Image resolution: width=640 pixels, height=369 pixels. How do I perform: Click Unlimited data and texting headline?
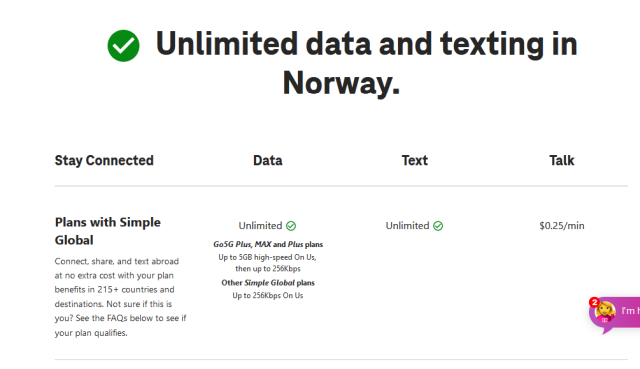366,63
